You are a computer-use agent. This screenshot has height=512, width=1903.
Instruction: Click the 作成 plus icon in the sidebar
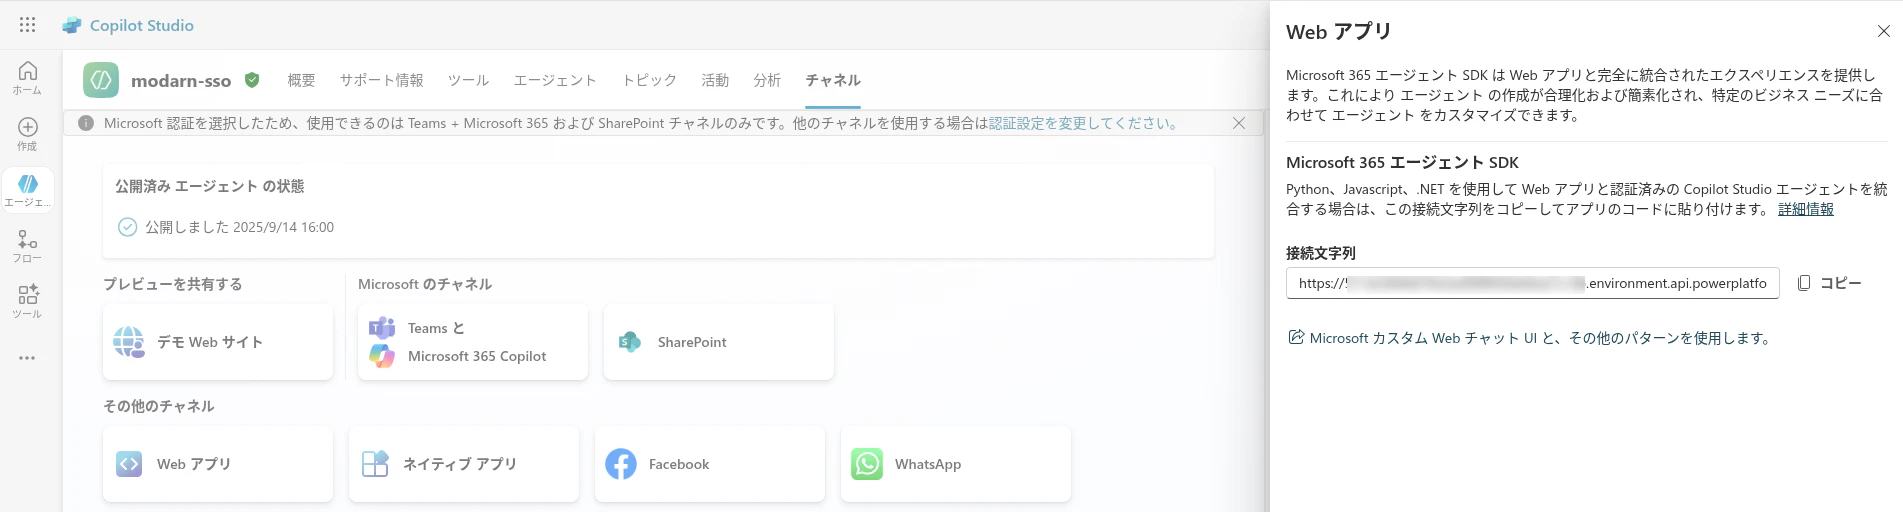pyautogui.click(x=28, y=127)
